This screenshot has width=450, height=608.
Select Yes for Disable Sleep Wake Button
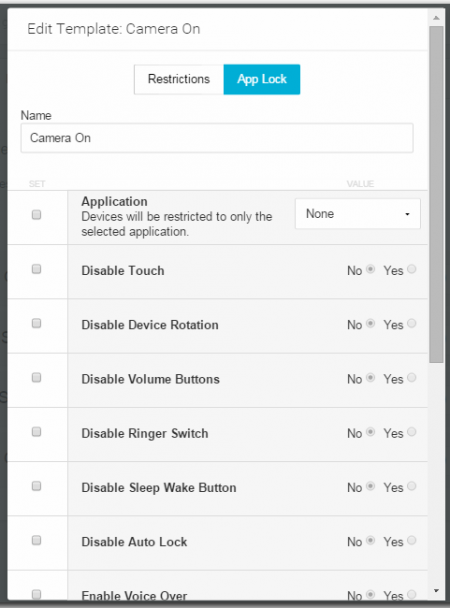tap(412, 486)
